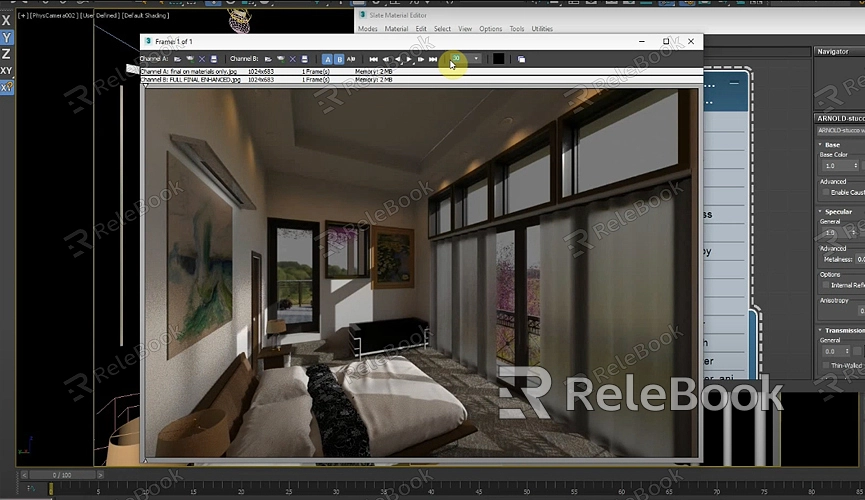Open the Edit menu in Slate Material Editor
The width and height of the screenshot is (865, 500).
(421, 29)
